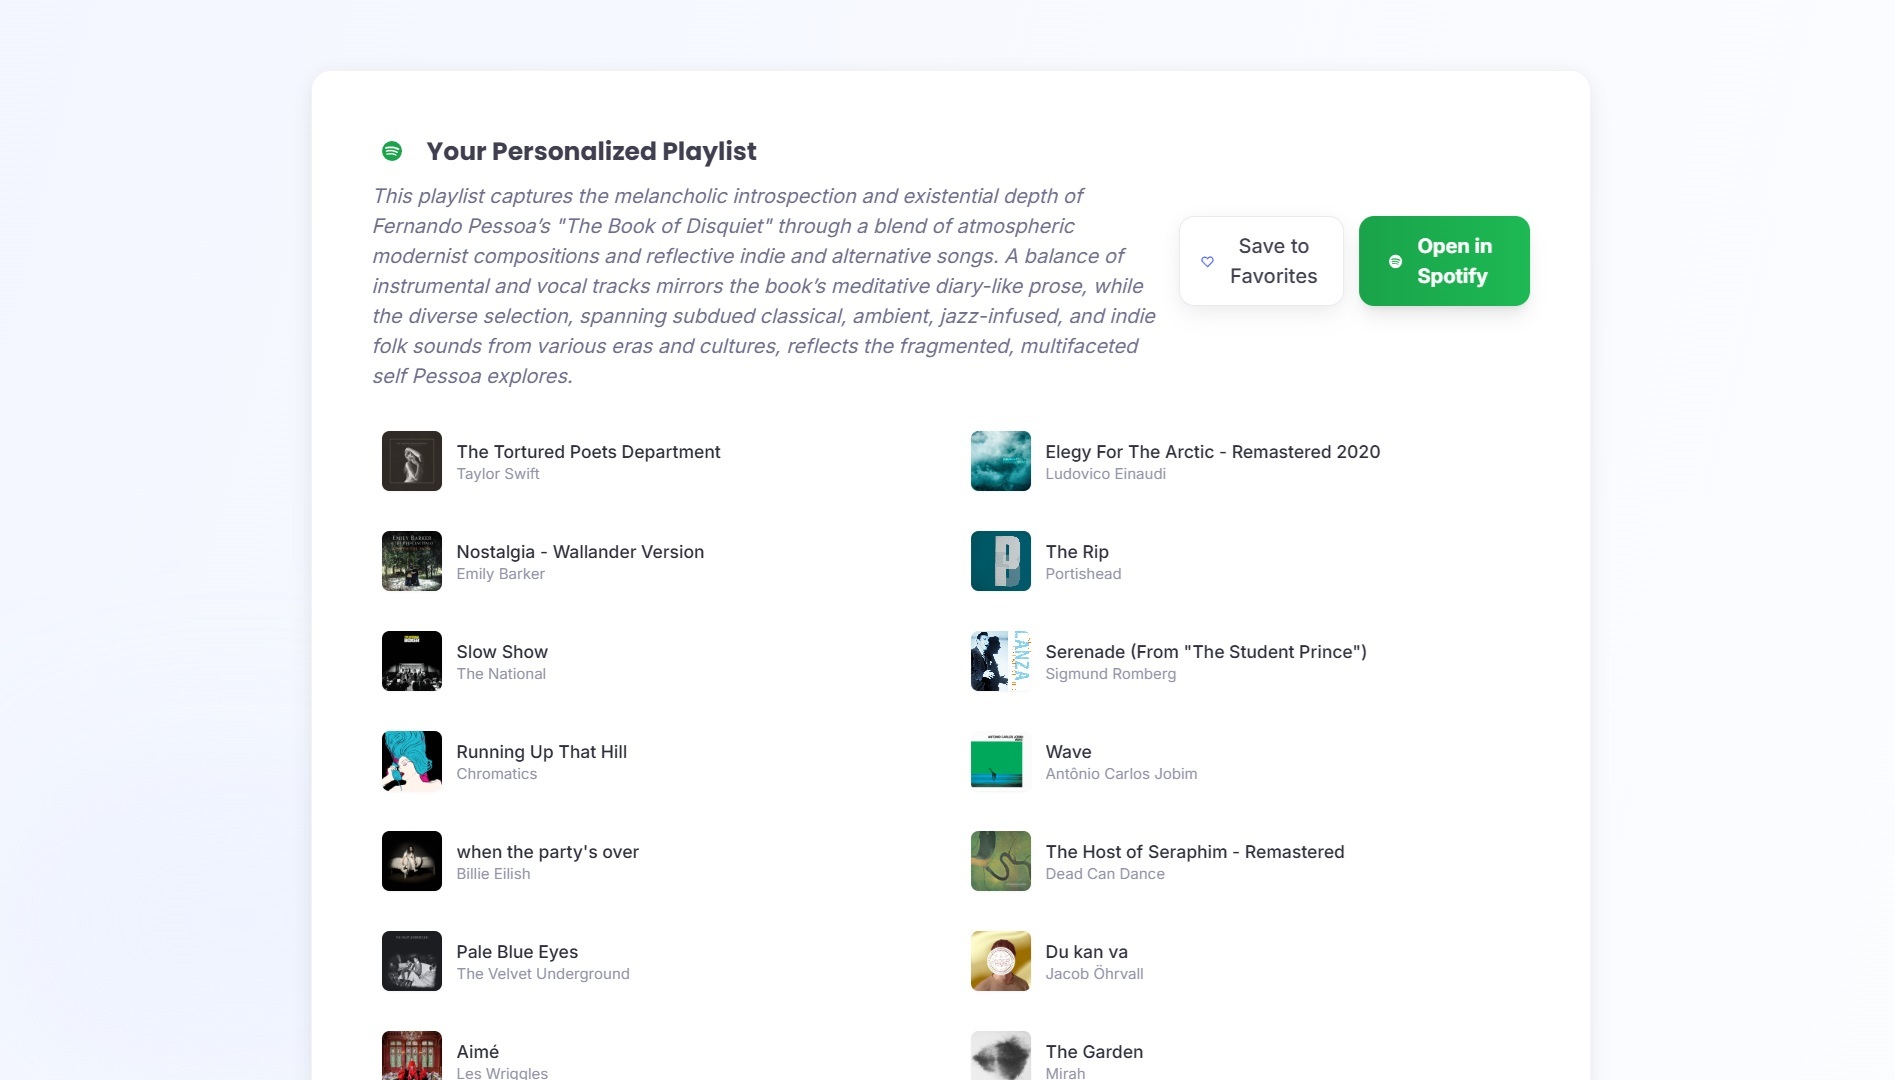Image resolution: width=1895 pixels, height=1080 pixels.
Task: Click the artist name The National
Action: [x=501, y=674]
